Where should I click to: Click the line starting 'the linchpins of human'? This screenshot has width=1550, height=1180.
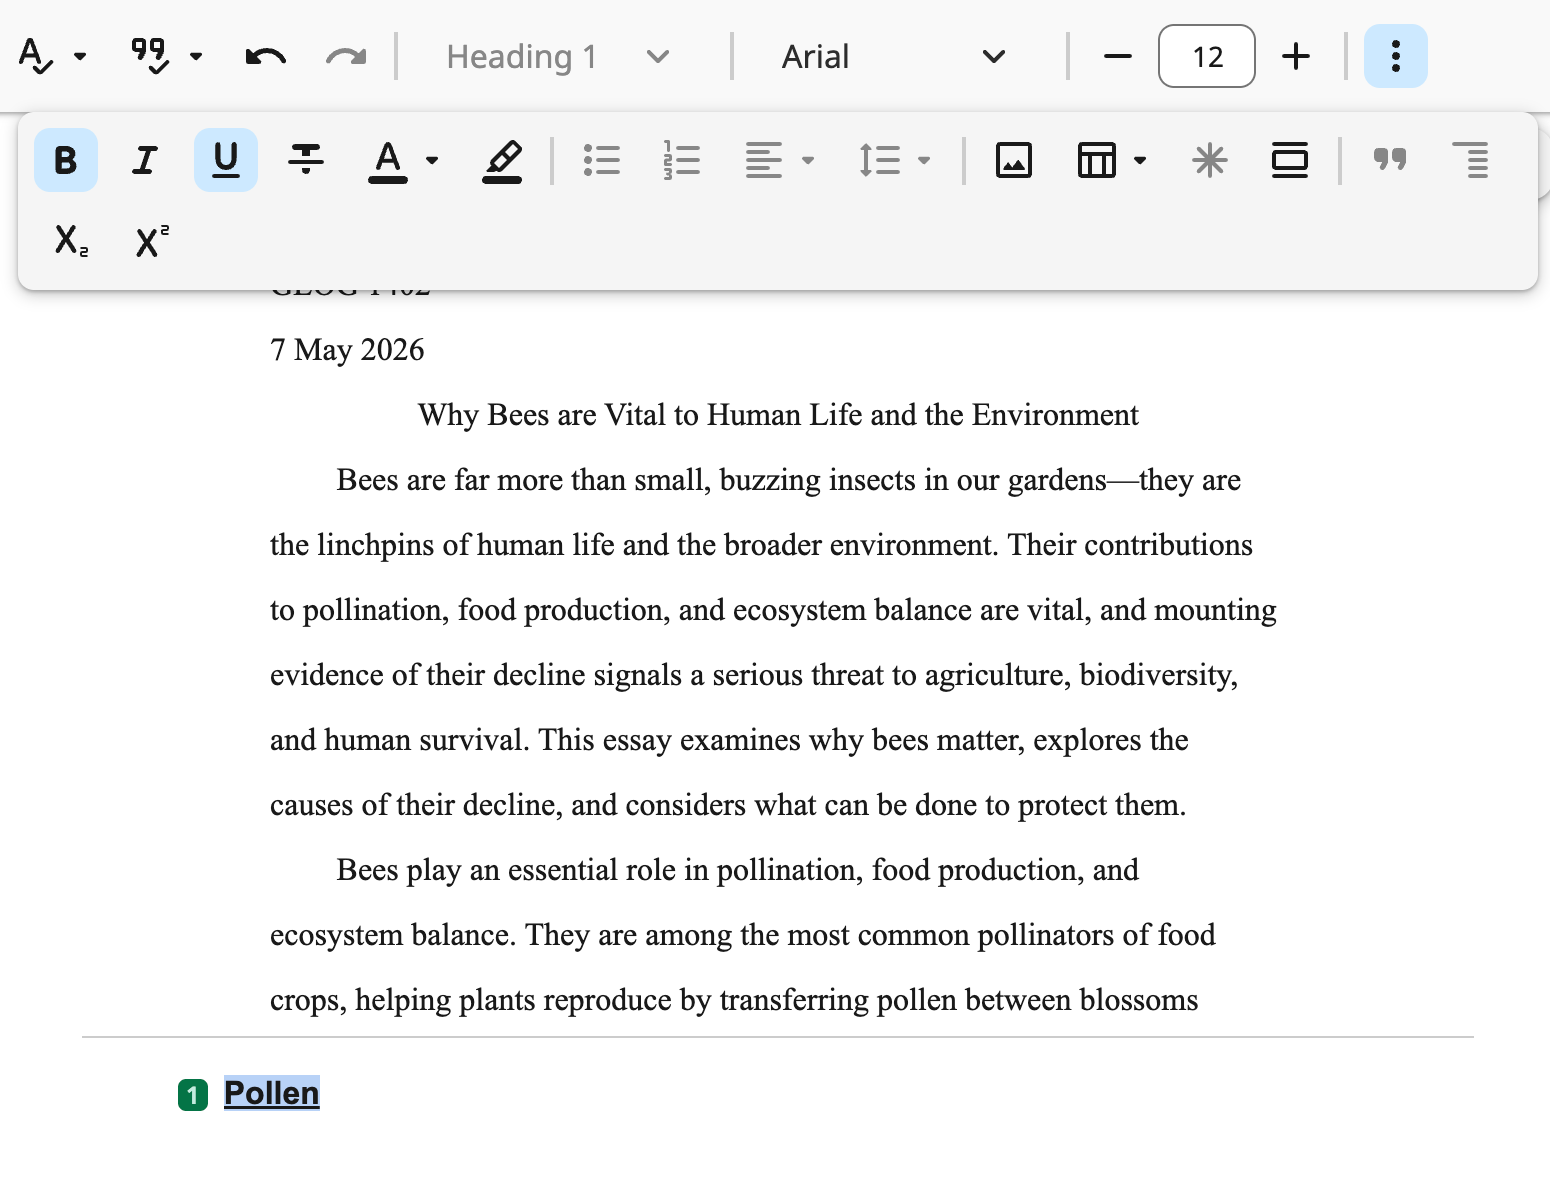[x=761, y=545]
